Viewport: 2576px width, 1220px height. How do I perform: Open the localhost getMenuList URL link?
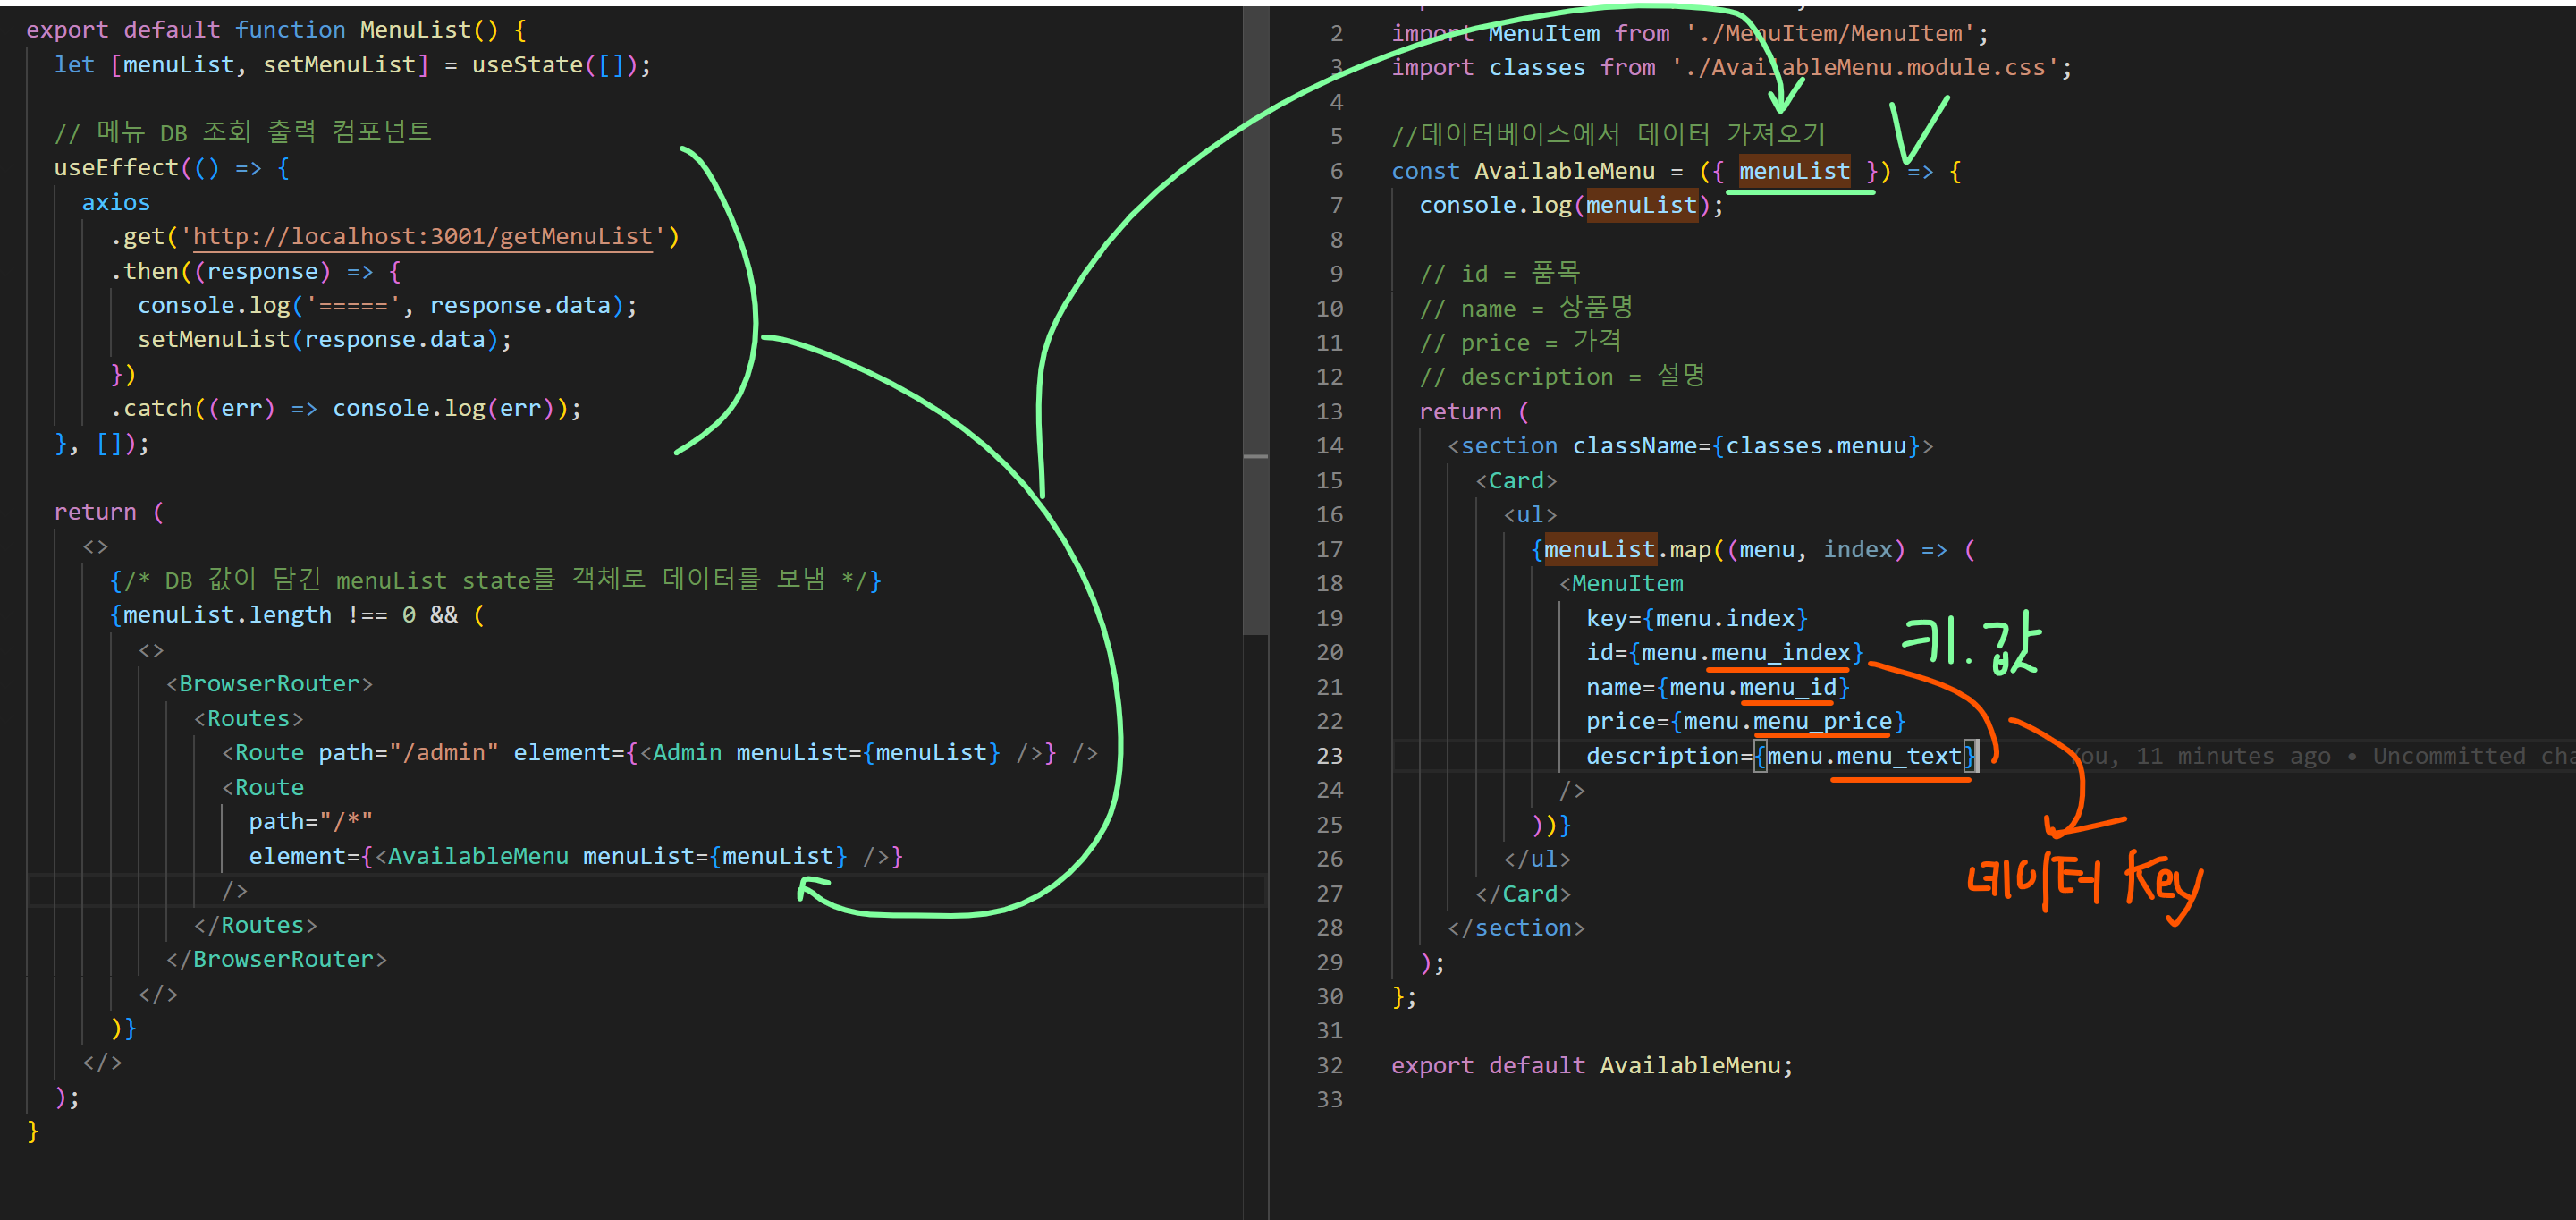click(x=422, y=237)
